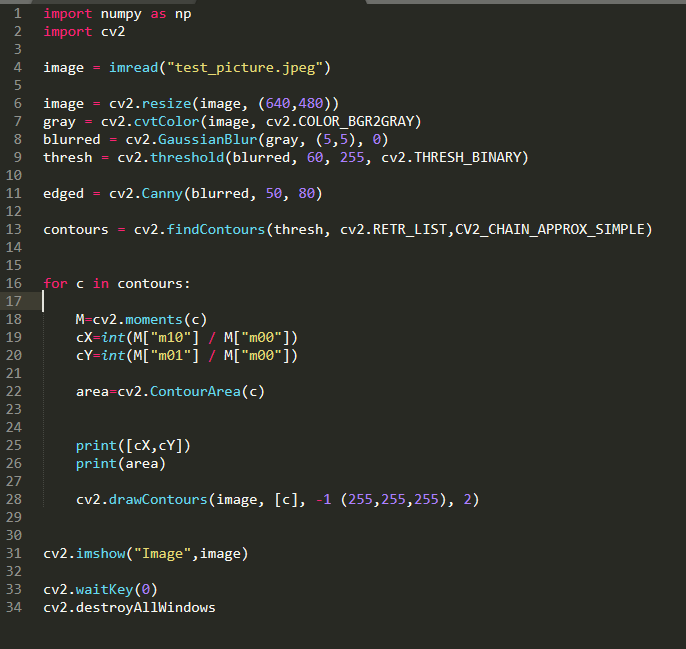
Task: Click the "GaussianBlur" method name
Action: pyautogui.click(x=207, y=140)
